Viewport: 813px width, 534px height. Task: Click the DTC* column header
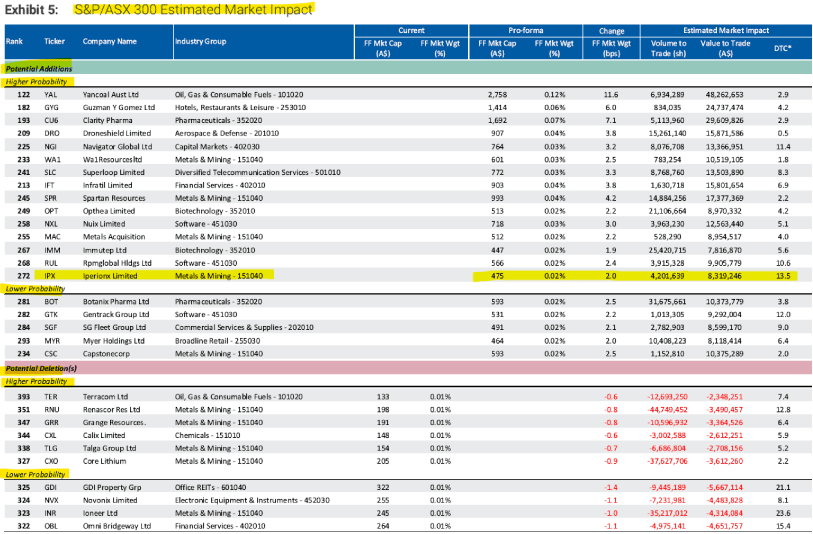pos(783,49)
